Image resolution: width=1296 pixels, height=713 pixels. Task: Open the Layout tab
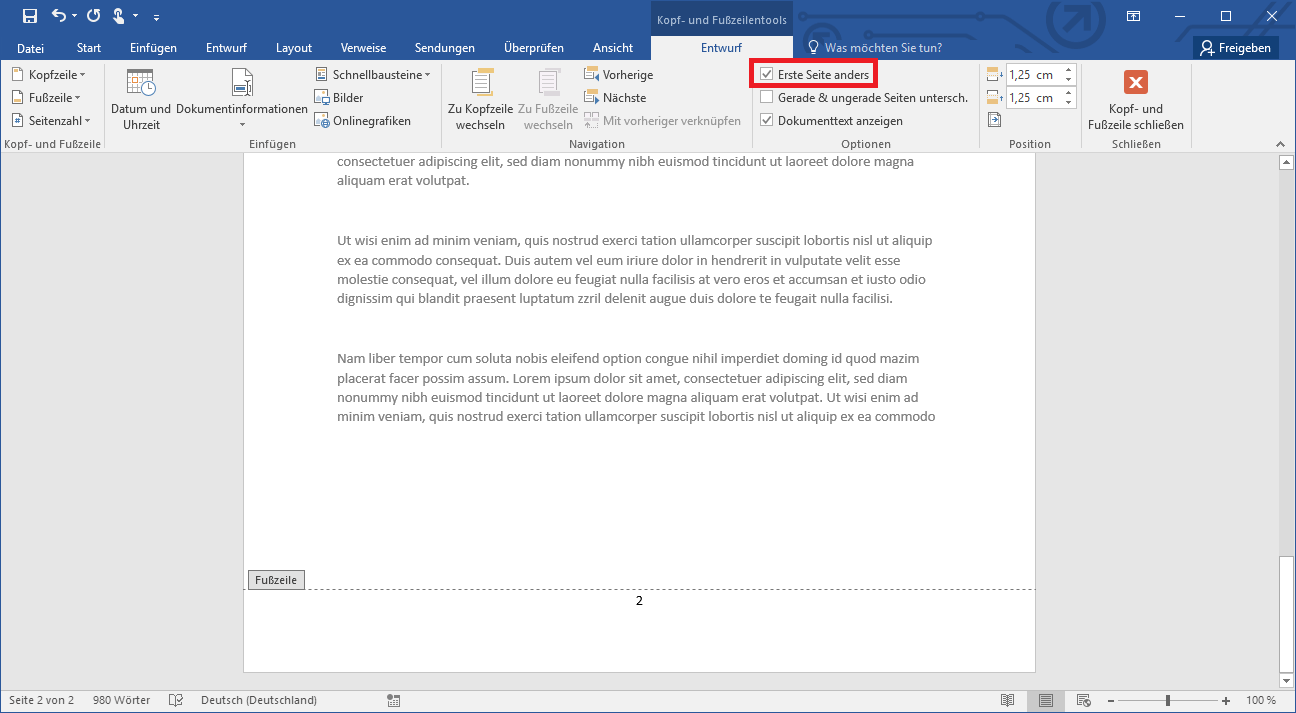(294, 48)
